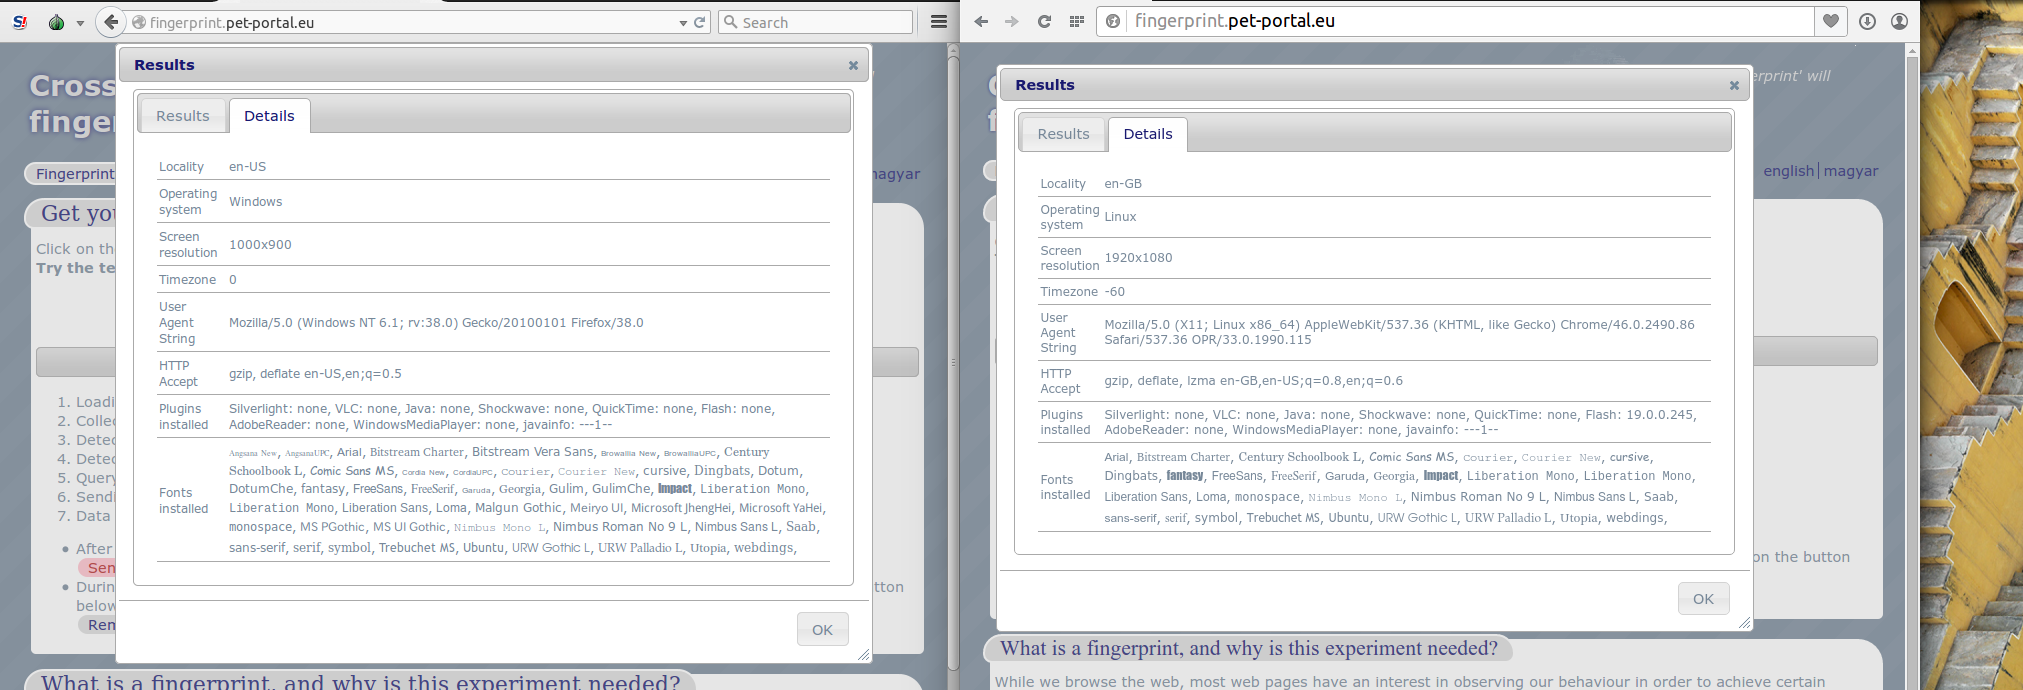Expand the Tor button dropdown arrow
Viewport: 2023px width, 690px height.
(80, 23)
